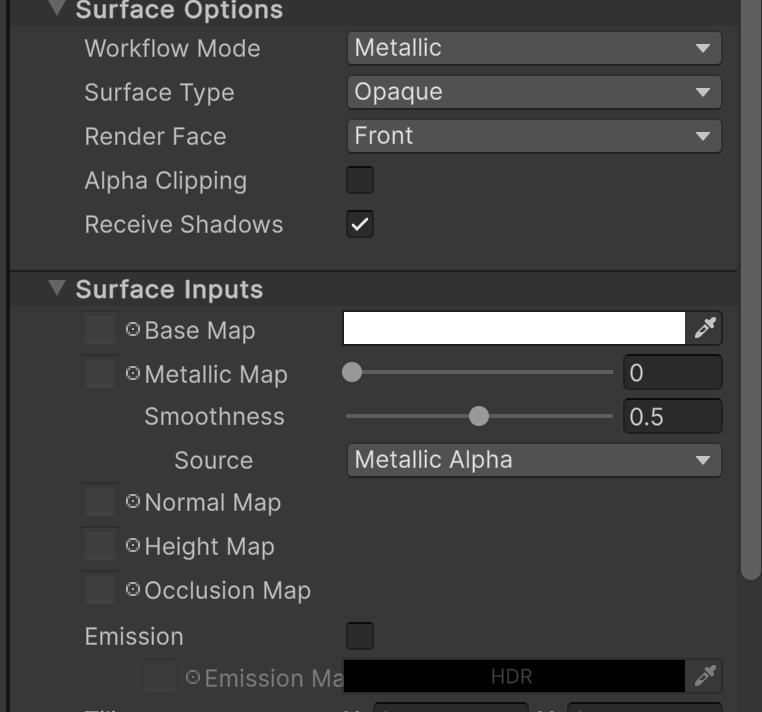This screenshot has width=762, height=712.
Task: Uncheck the Receive Shadows checkbox
Action: 360,224
